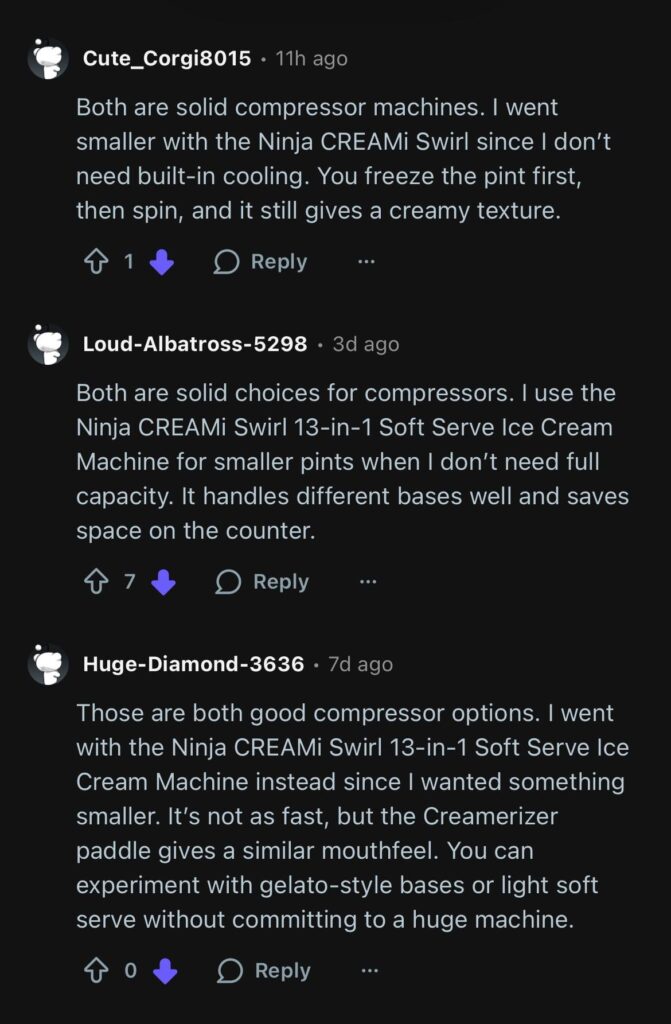Reply to Loud-Albatross-5298's comment
Screen dimensions: 671x1024
coord(263,582)
